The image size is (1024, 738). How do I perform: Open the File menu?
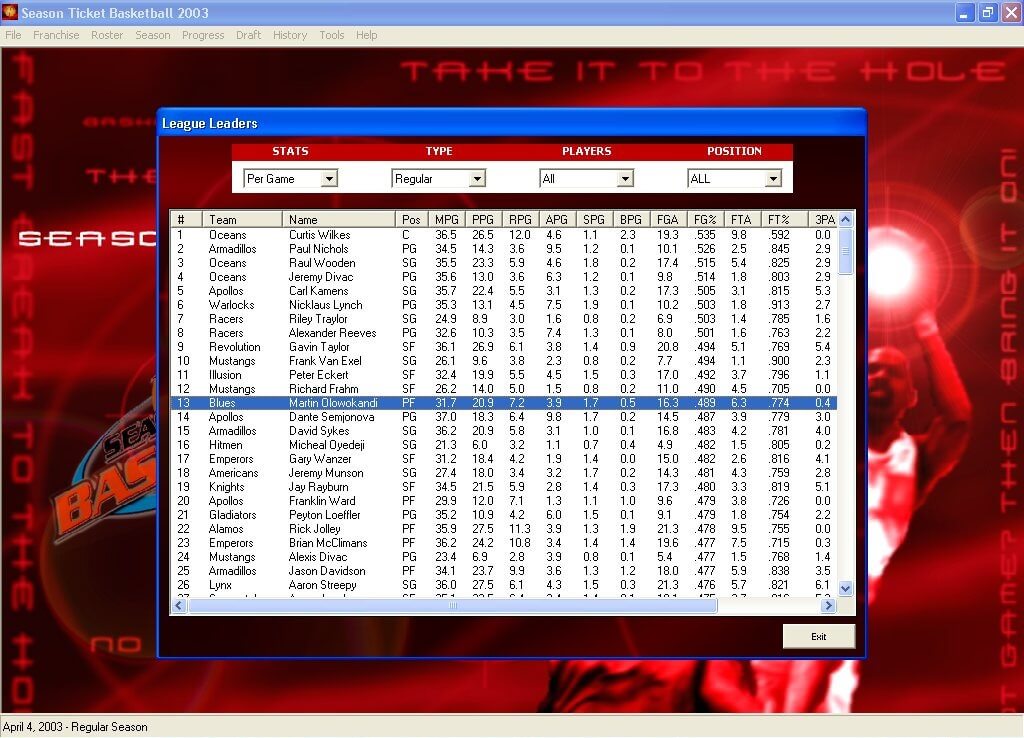(13, 35)
